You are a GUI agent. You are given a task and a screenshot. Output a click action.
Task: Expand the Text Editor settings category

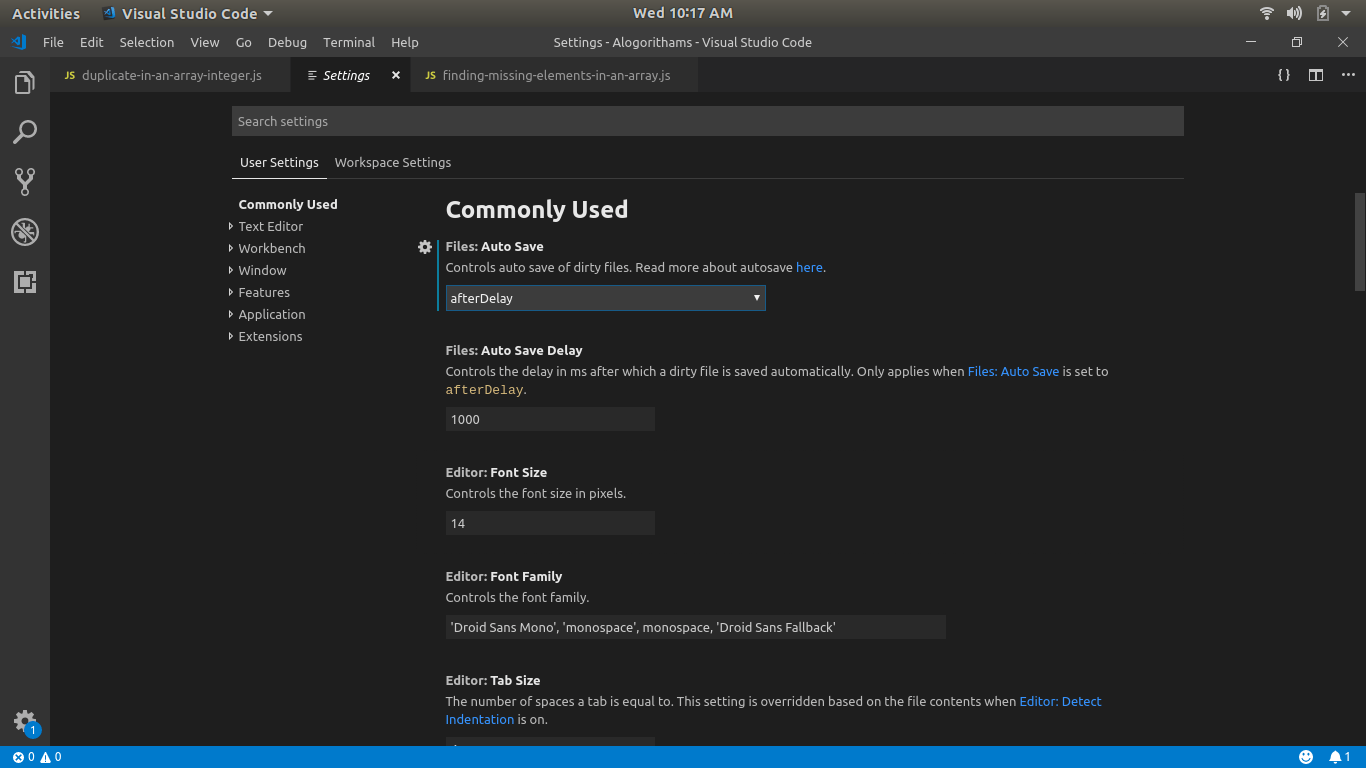point(270,227)
